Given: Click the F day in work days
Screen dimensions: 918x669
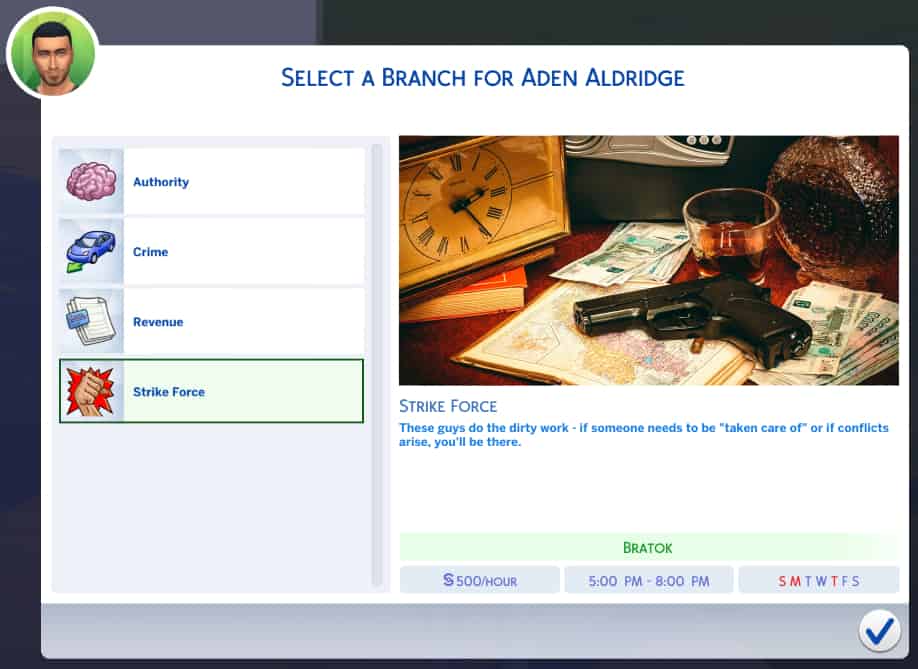Looking at the screenshot, I should click(x=845, y=581).
